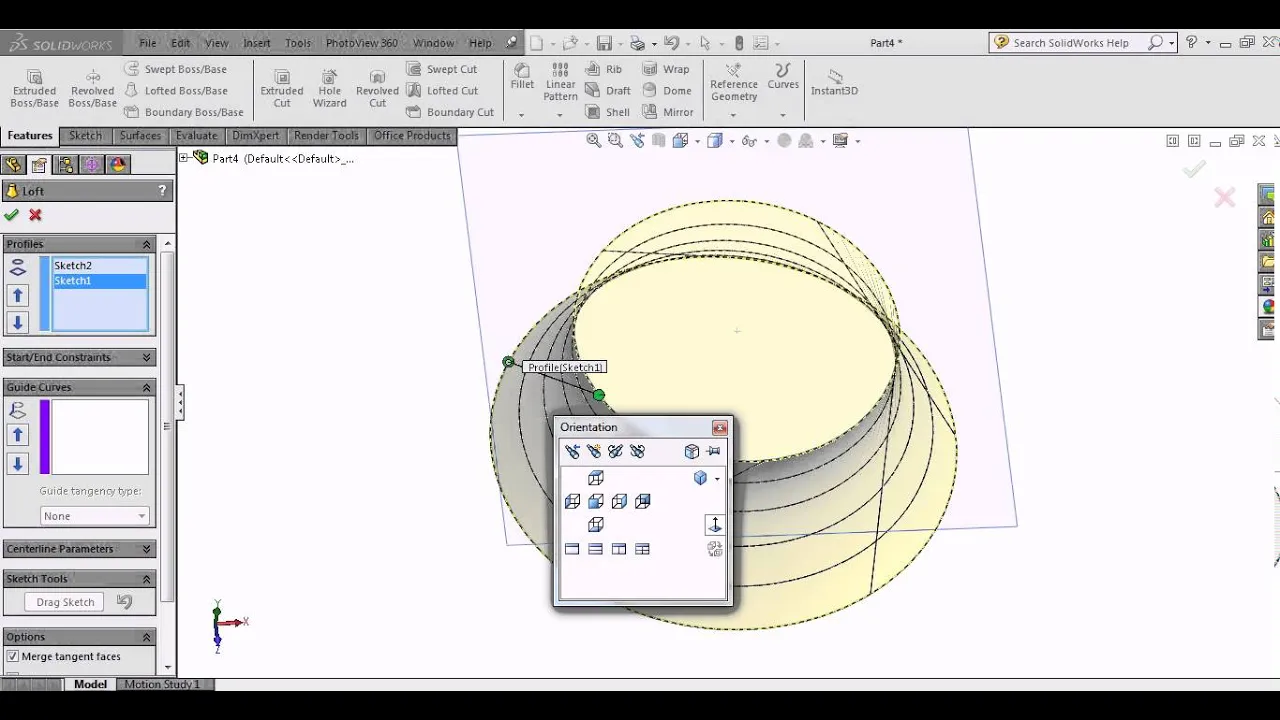Screen dimensions: 1280x720
Task: Cancel the Loft with red X
Action: coord(35,215)
